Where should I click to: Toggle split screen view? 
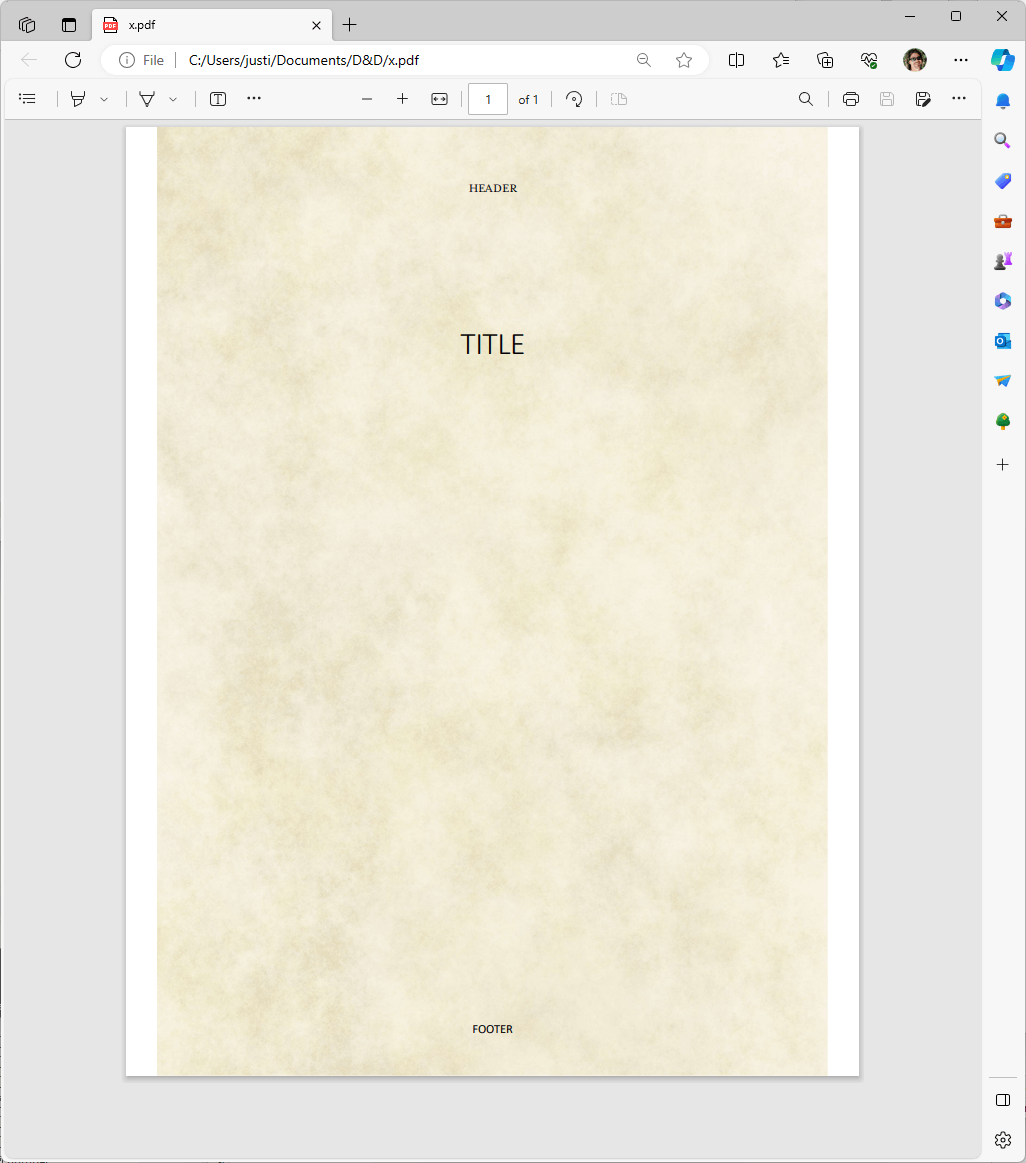(737, 60)
